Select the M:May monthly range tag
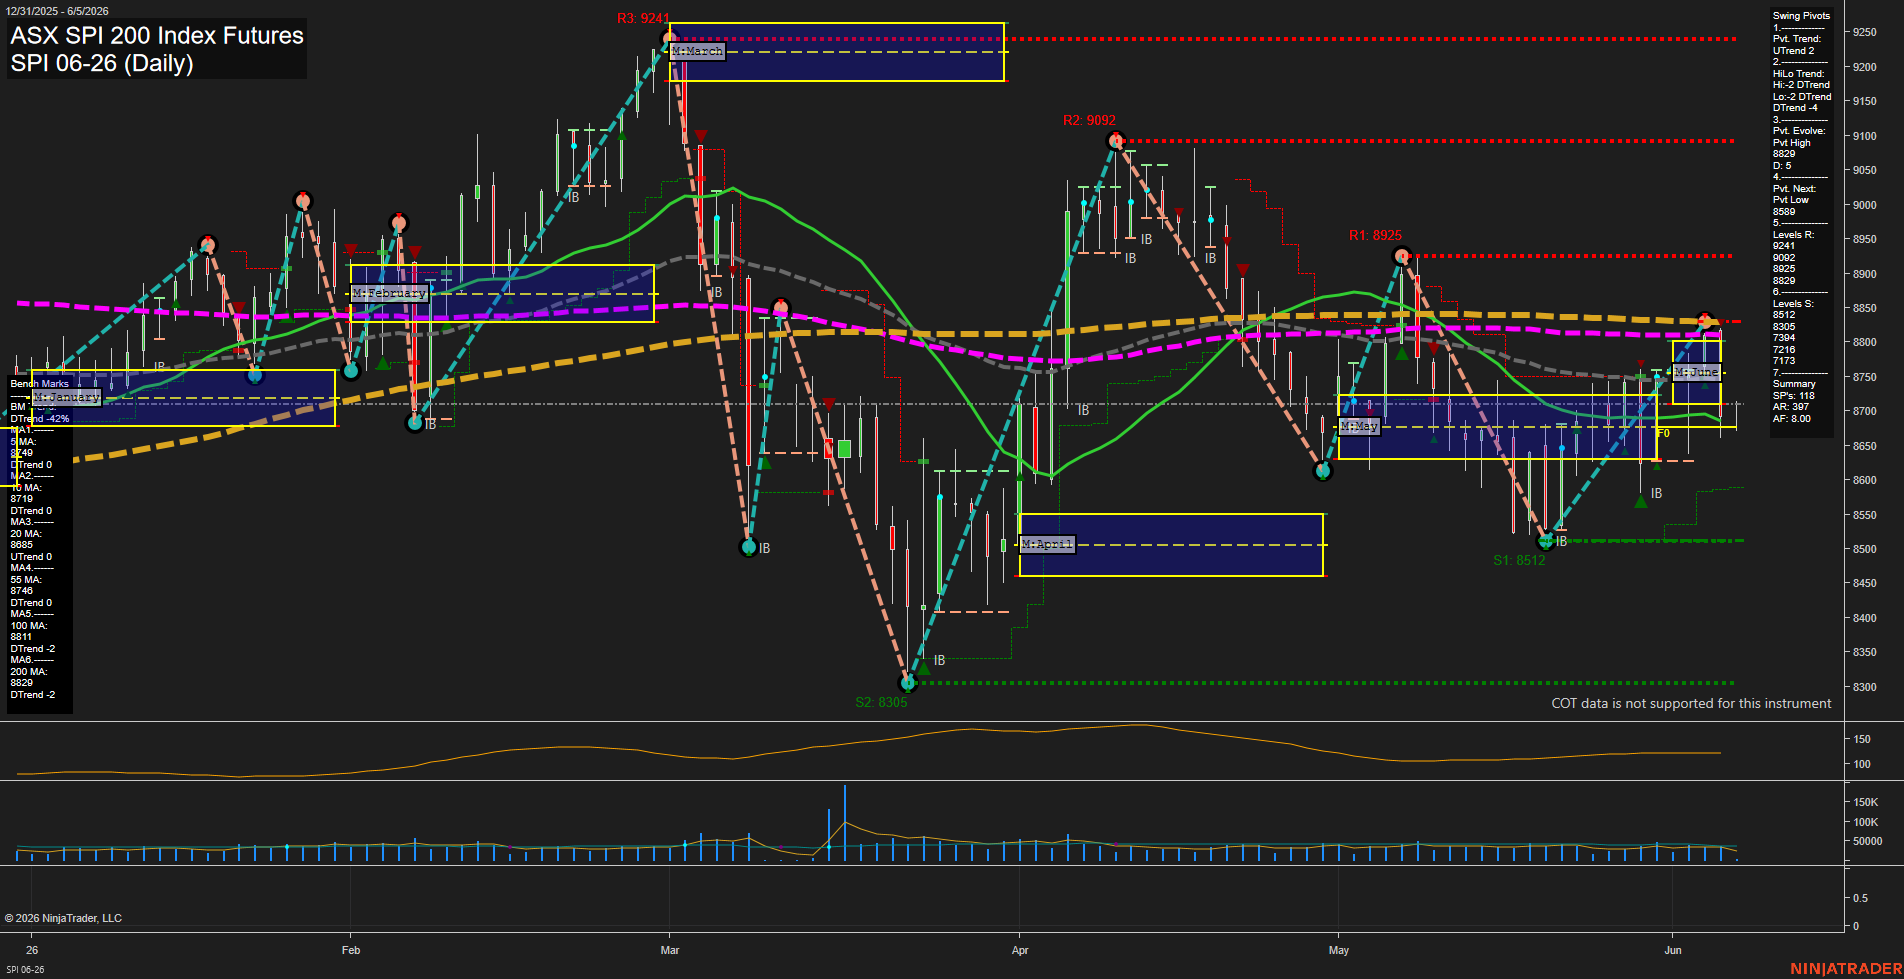The image size is (1904, 979). pos(1359,426)
